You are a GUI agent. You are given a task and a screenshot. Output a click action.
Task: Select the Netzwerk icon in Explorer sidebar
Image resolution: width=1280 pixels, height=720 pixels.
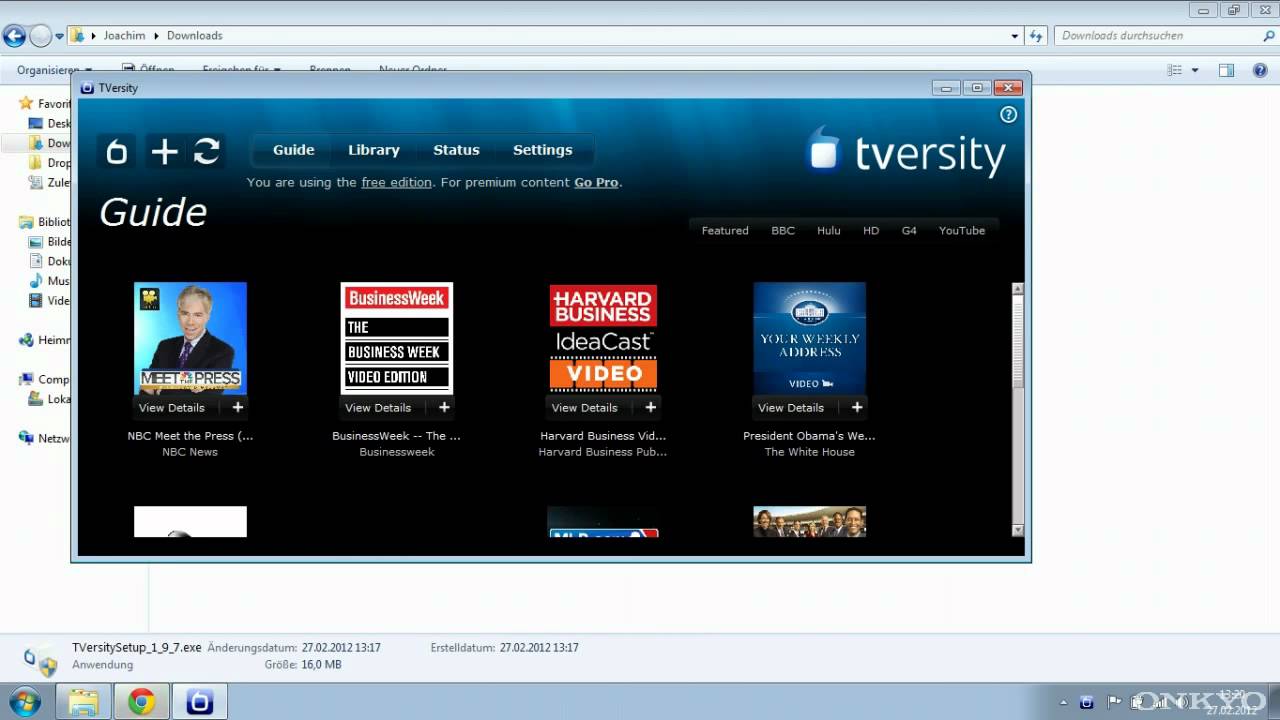(26, 438)
